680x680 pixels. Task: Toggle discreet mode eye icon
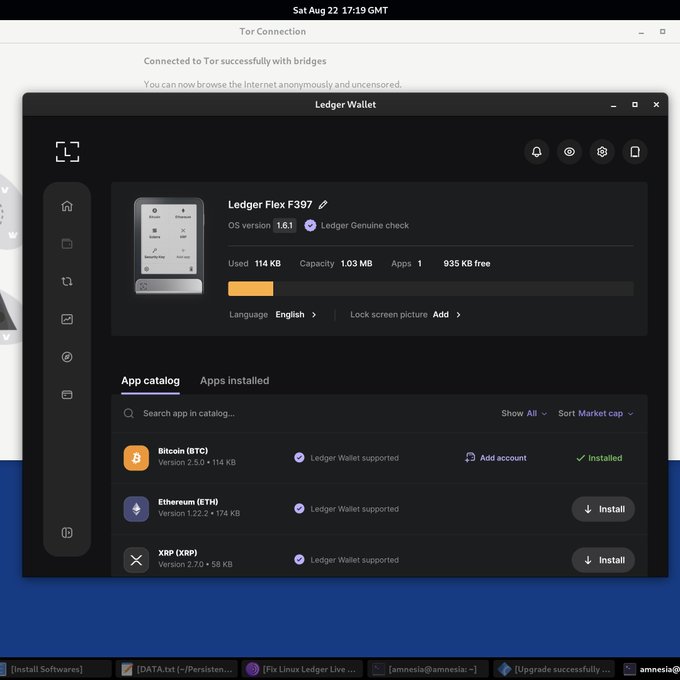pyautogui.click(x=569, y=152)
